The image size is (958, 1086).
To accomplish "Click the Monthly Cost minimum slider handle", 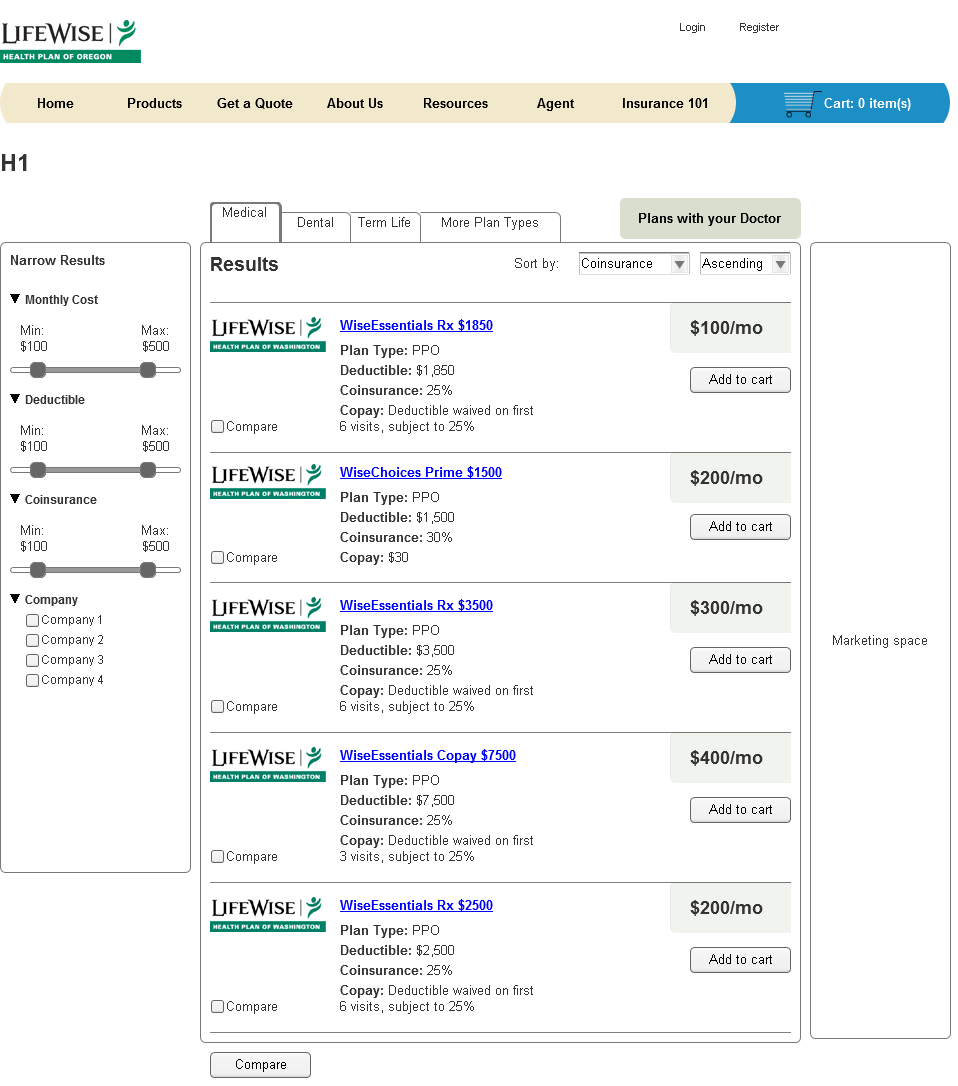I will coord(38,370).
